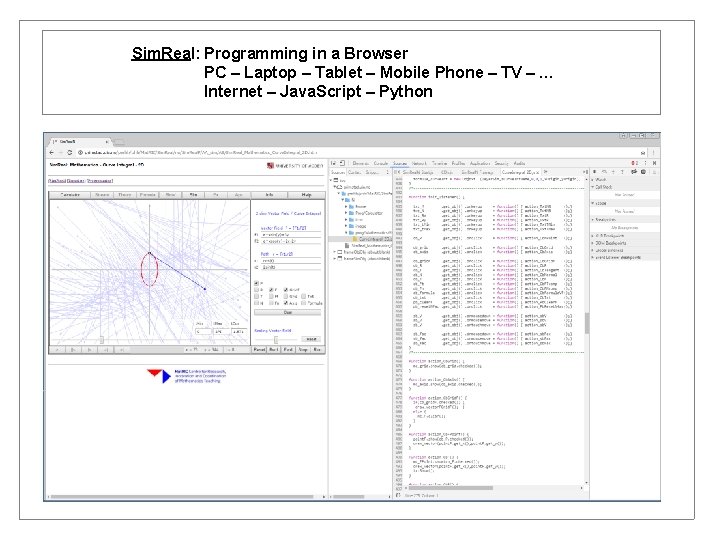Screen dimensions: 720x540
Task: Click the Step over debugger icon
Action: point(604,172)
